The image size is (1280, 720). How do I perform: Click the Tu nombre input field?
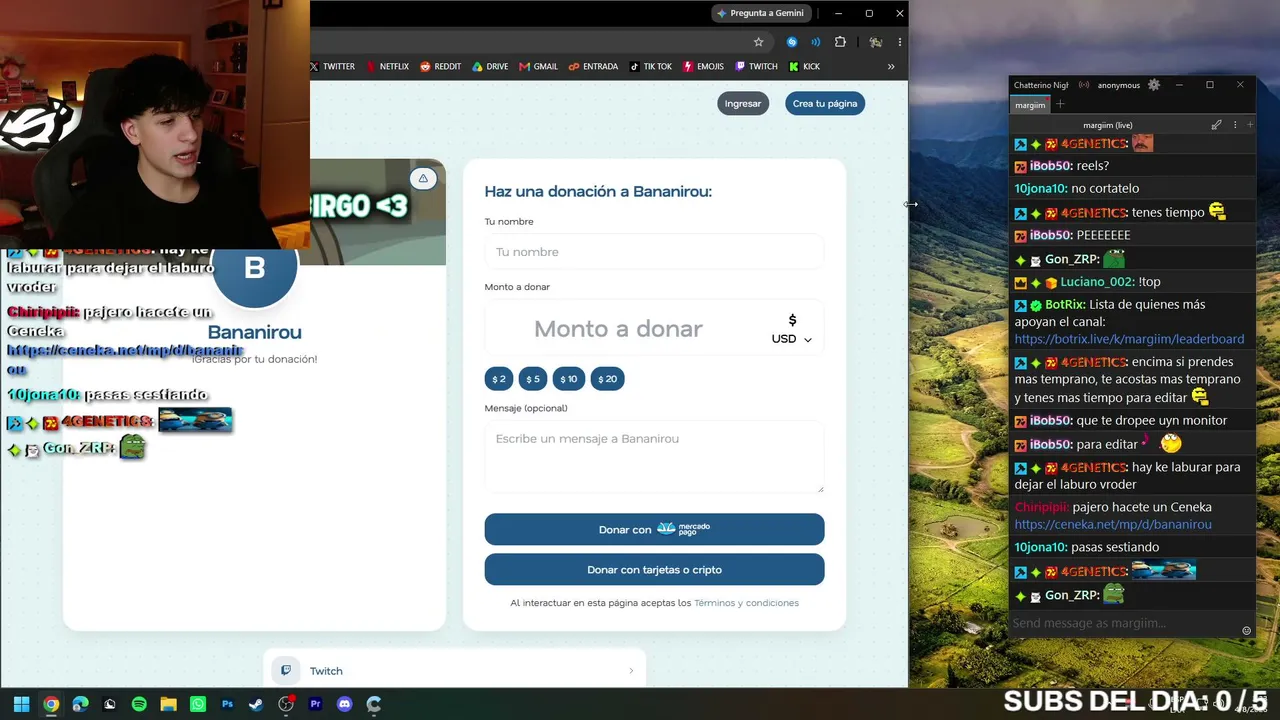pyautogui.click(x=654, y=252)
